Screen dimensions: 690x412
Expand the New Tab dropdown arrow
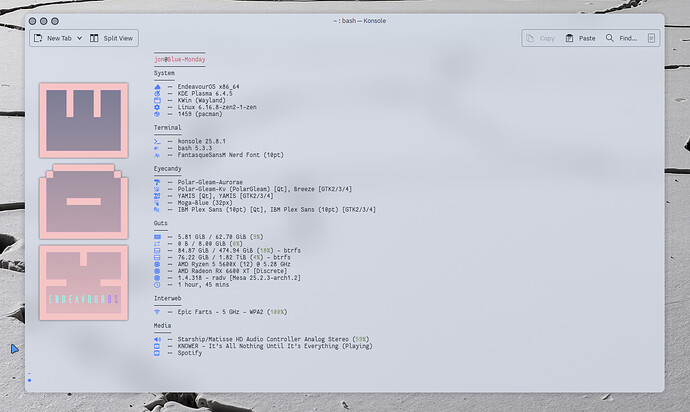click(x=79, y=38)
